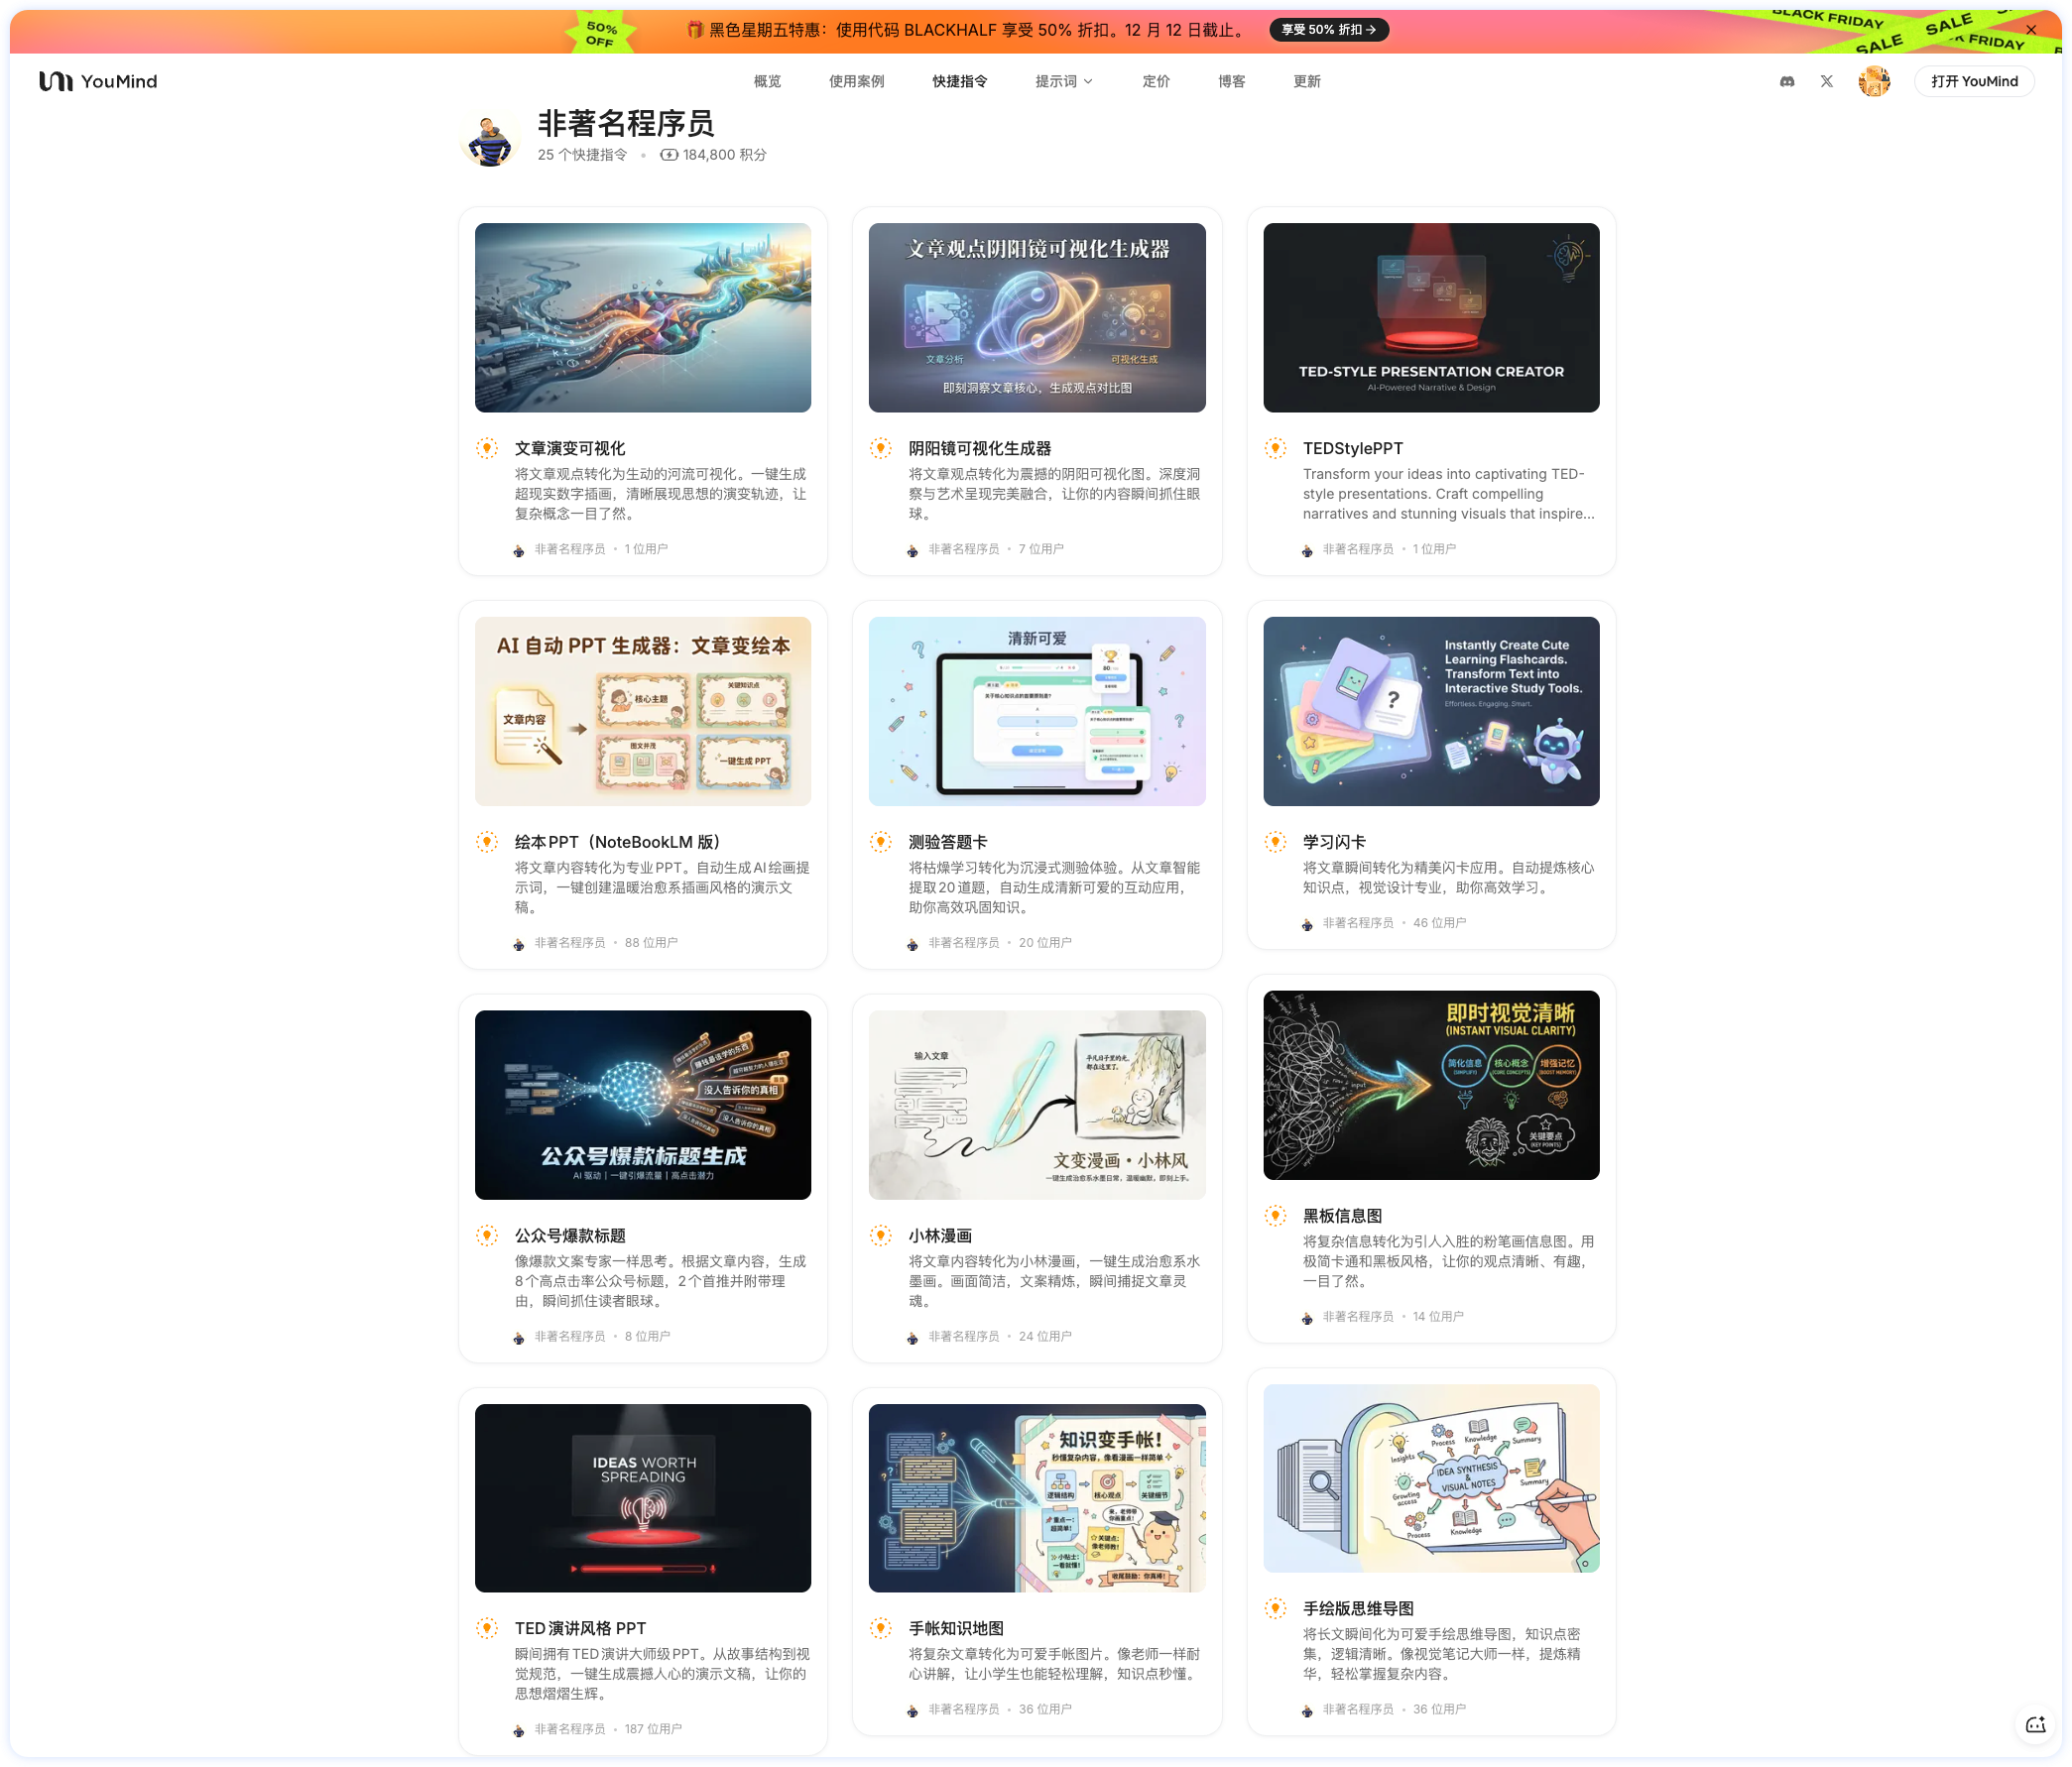The image size is (2072, 1767).
Task: Click the user avatar in top bar
Action: 1873,82
